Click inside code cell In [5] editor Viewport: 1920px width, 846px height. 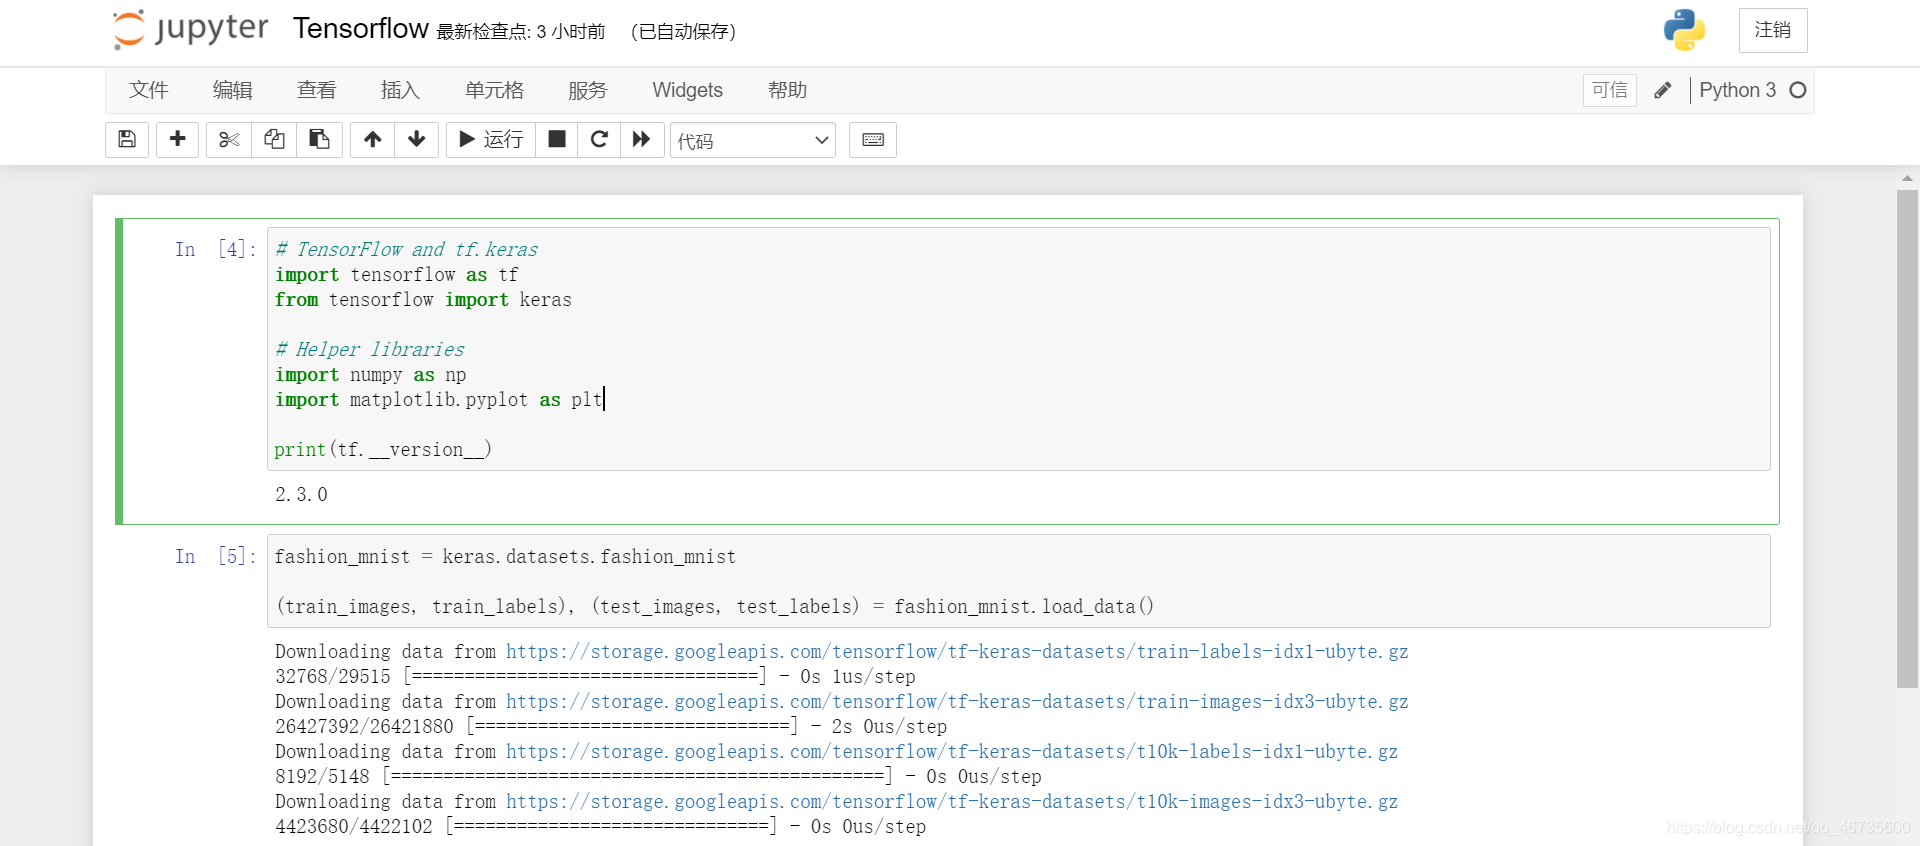1019,581
